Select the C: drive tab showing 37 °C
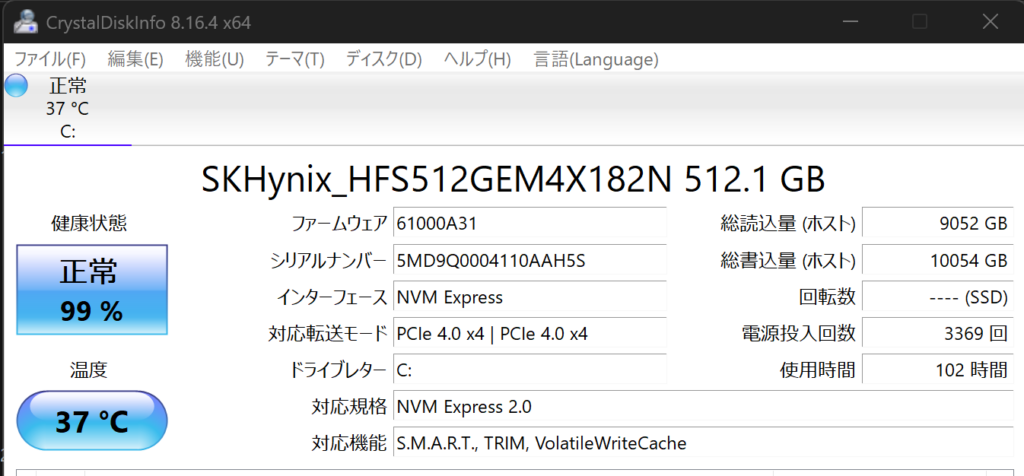 coord(68,109)
